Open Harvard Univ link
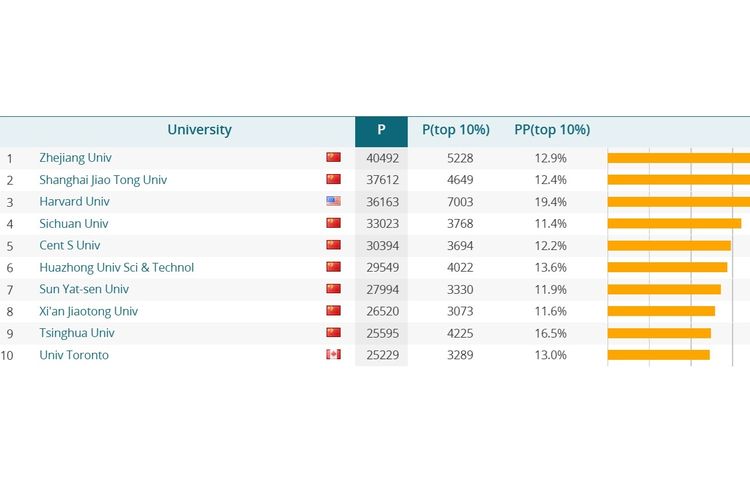This screenshot has height=500, width=750. [74, 201]
